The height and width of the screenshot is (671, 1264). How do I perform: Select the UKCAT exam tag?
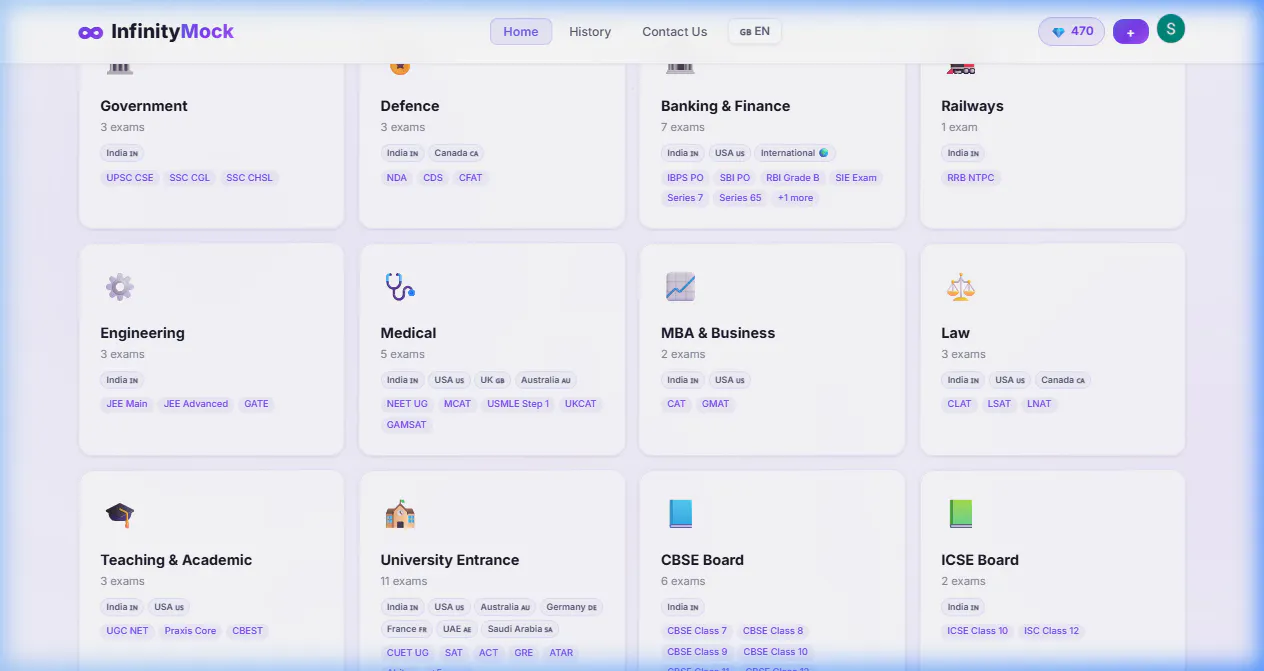point(581,404)
